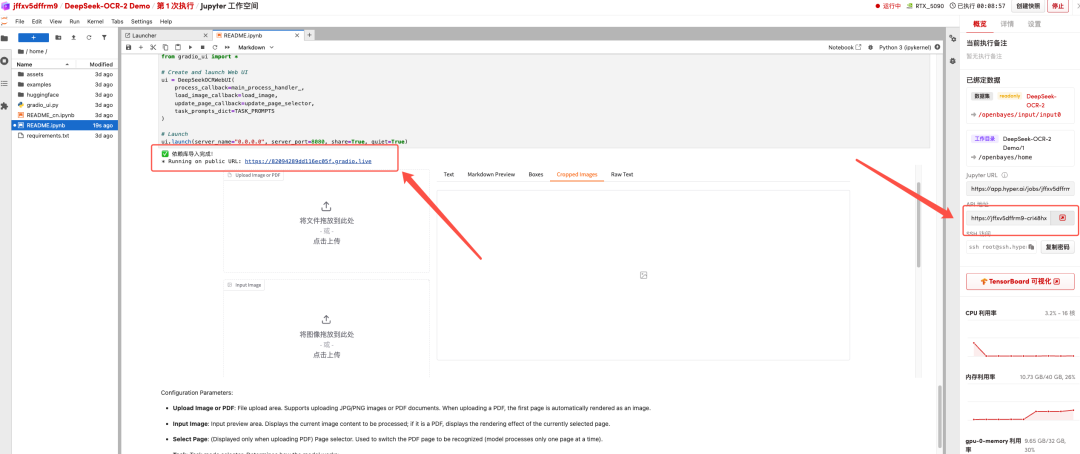Select the requirements.txt file

point(65,136)
